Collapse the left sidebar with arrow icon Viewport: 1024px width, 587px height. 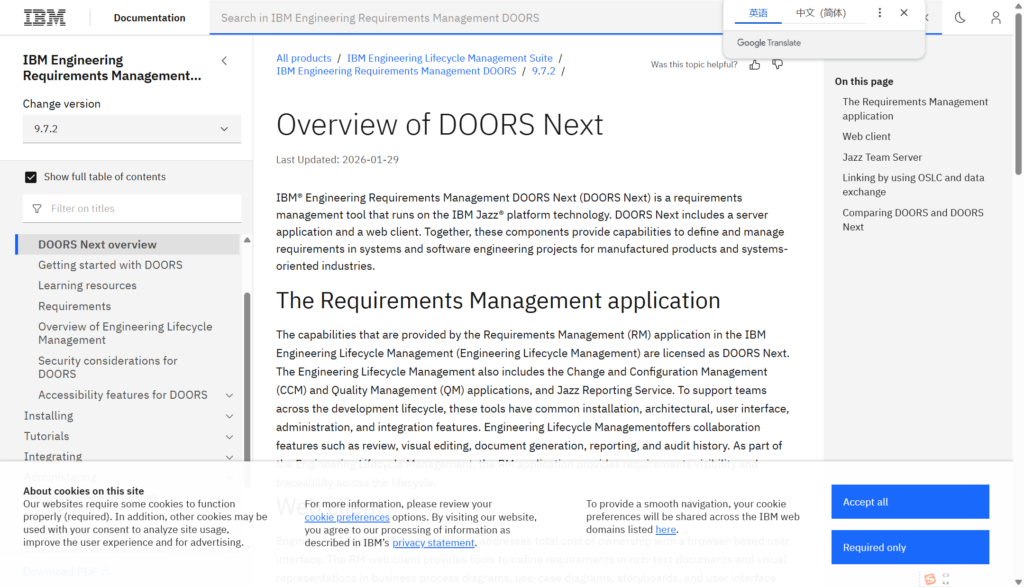coord(224,61)
